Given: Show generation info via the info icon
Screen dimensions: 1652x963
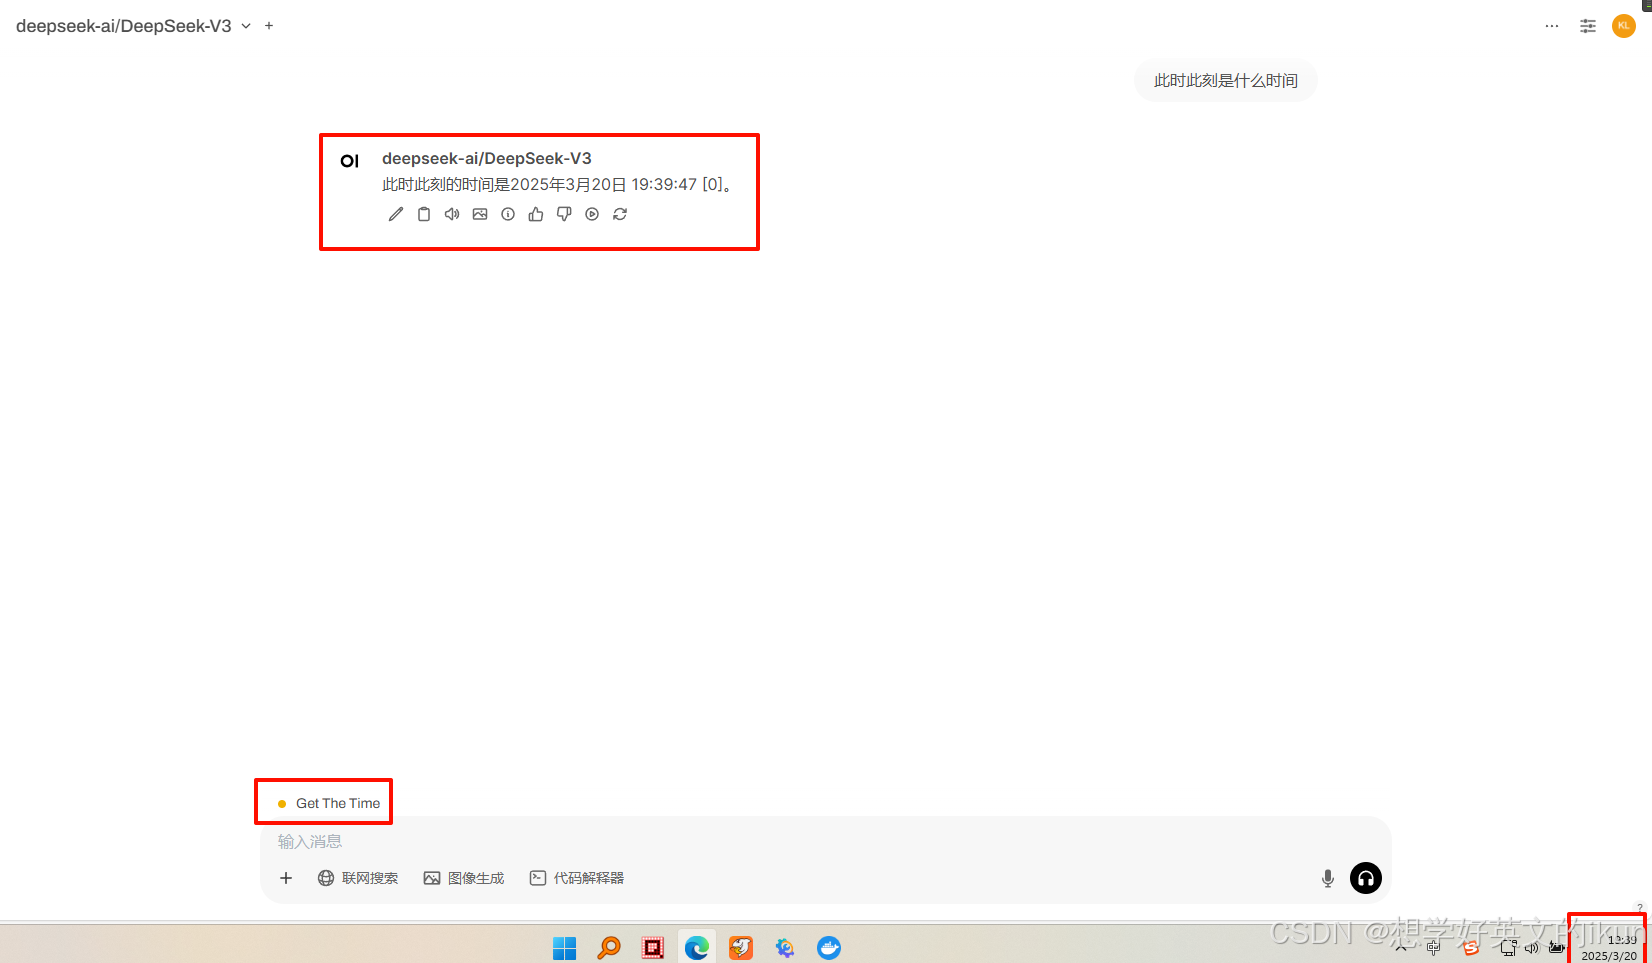Looking at the screenshot, I should pos(508,214).
